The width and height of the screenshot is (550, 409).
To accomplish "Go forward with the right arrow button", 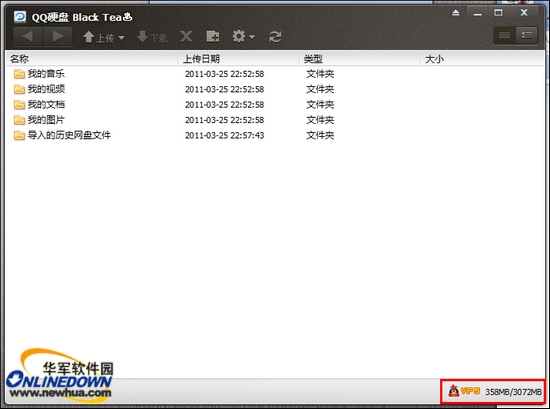I will [58, 36].
